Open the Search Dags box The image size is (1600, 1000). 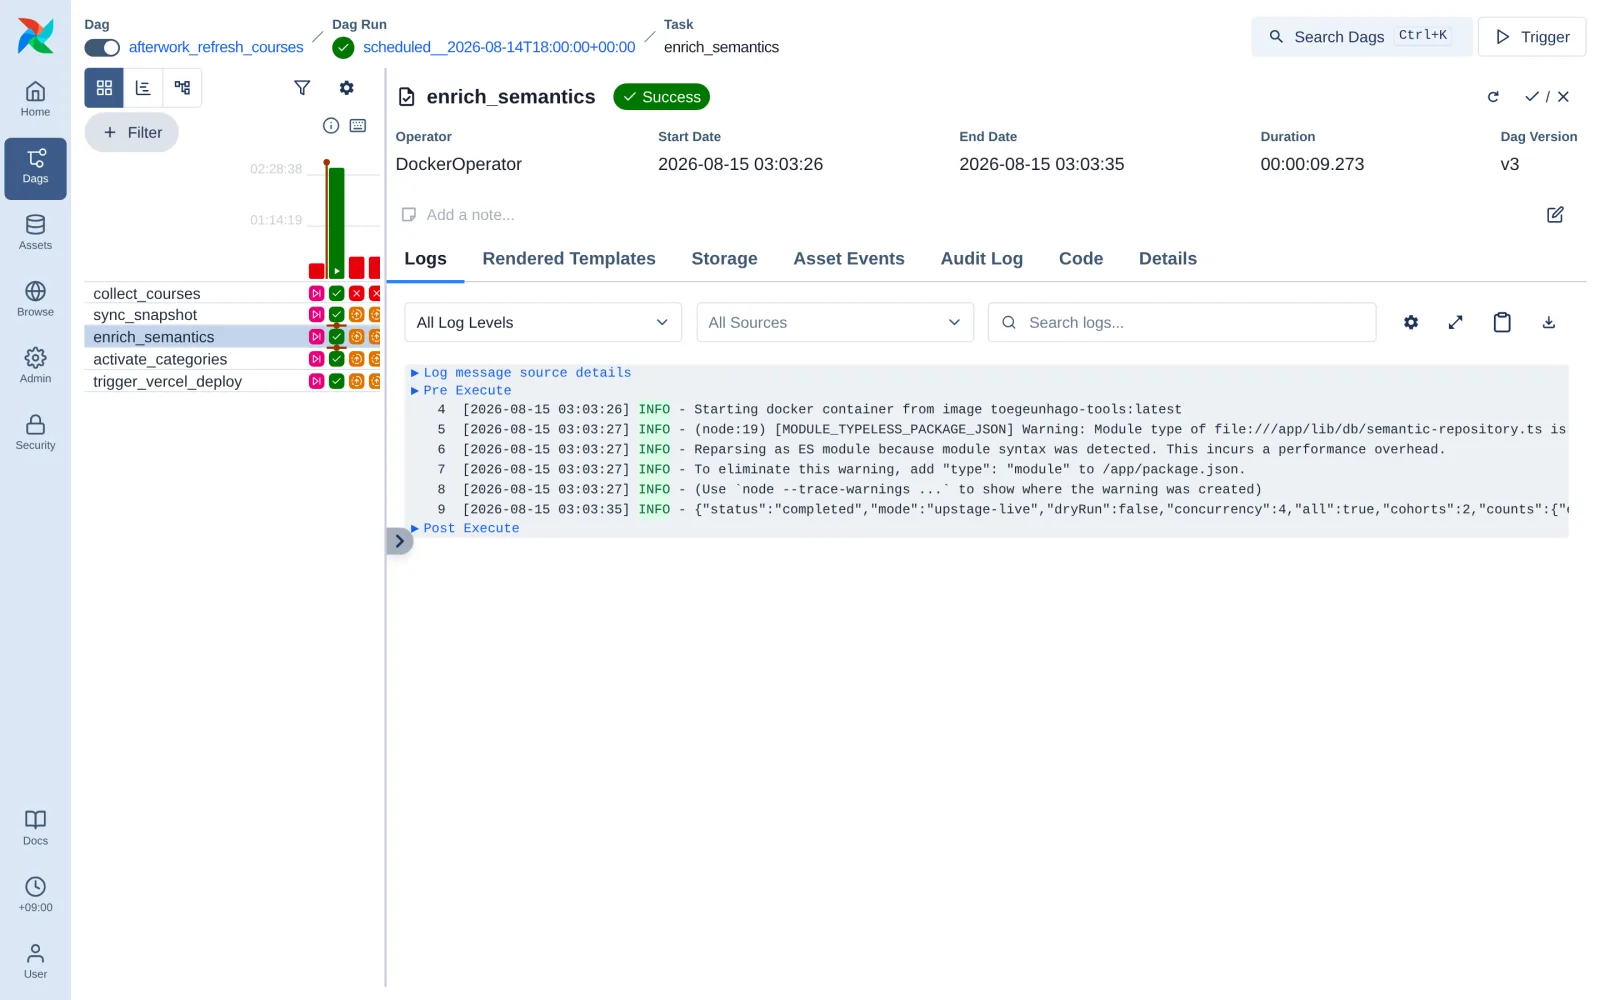[1362, 37]
